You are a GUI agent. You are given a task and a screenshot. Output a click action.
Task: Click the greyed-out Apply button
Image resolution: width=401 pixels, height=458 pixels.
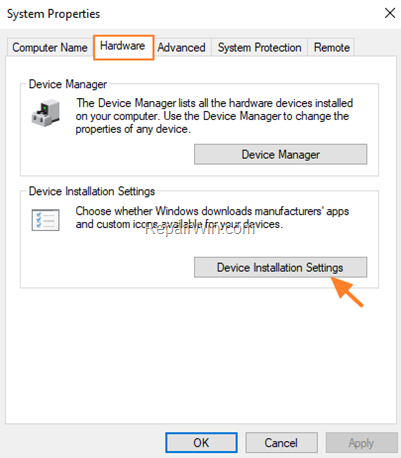pos(361,443)
